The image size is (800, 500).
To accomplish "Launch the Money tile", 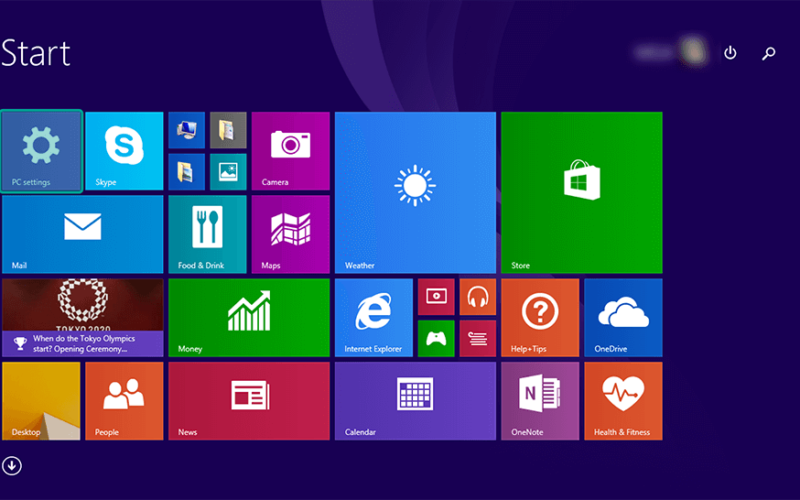I will click(249, 317).
